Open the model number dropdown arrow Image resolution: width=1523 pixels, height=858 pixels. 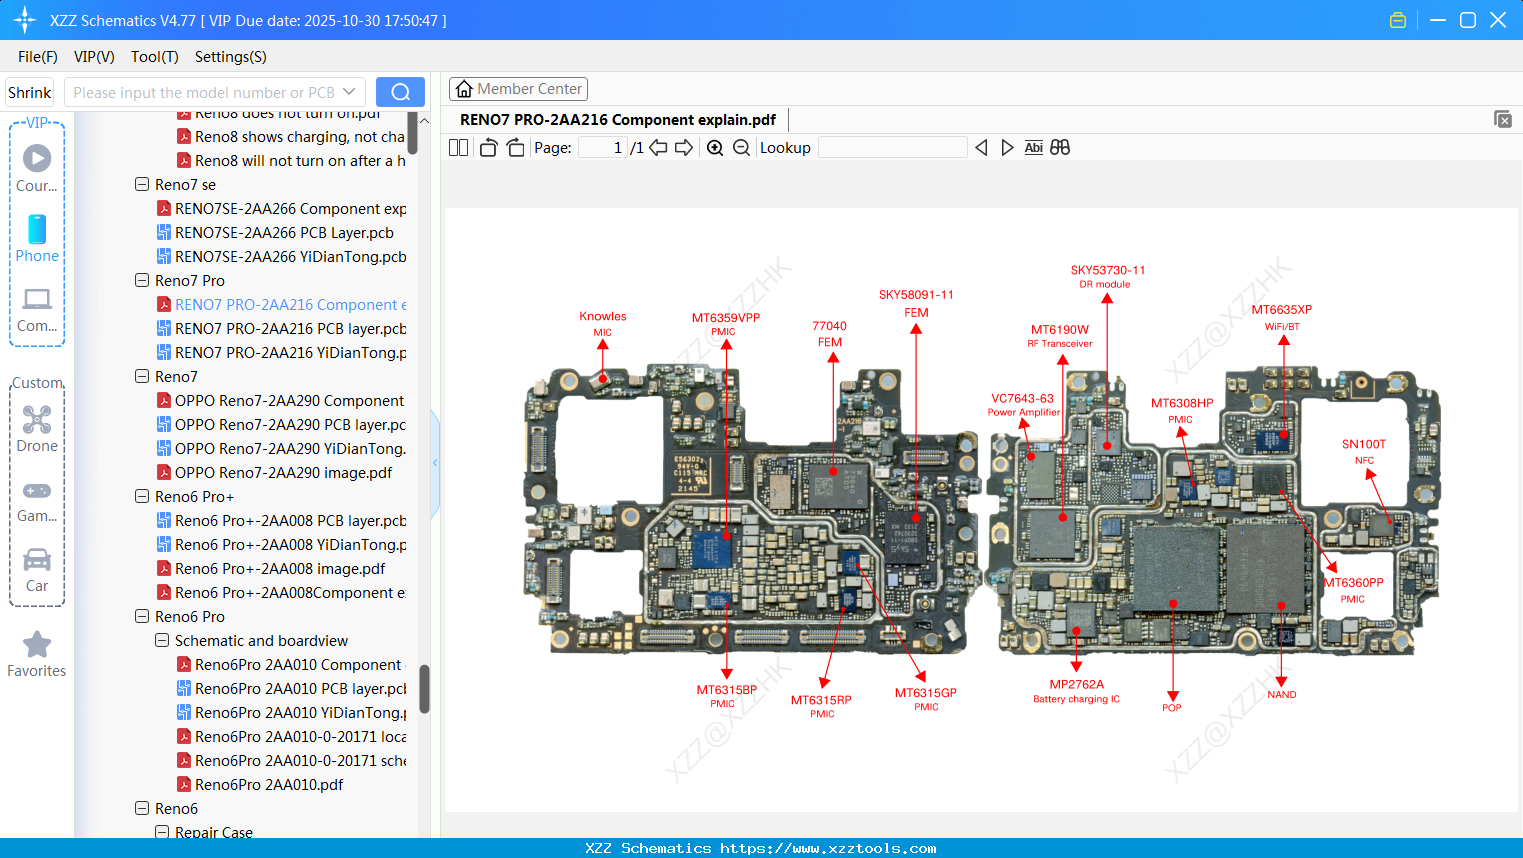(x=349, y=91)
